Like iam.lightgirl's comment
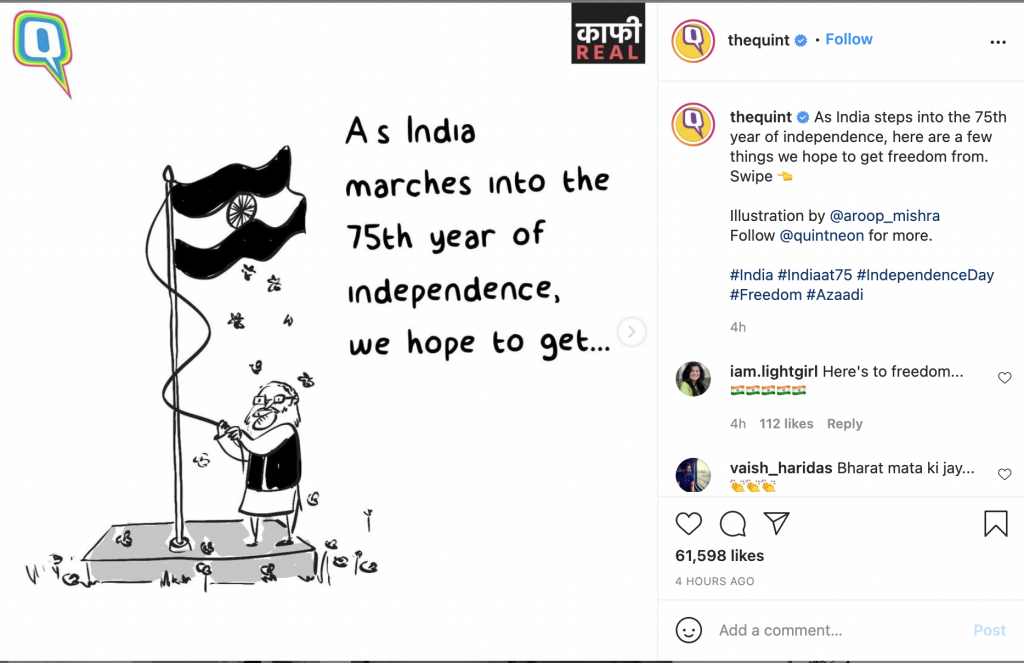1024x663 pixels. click(x=1004, y=378)
